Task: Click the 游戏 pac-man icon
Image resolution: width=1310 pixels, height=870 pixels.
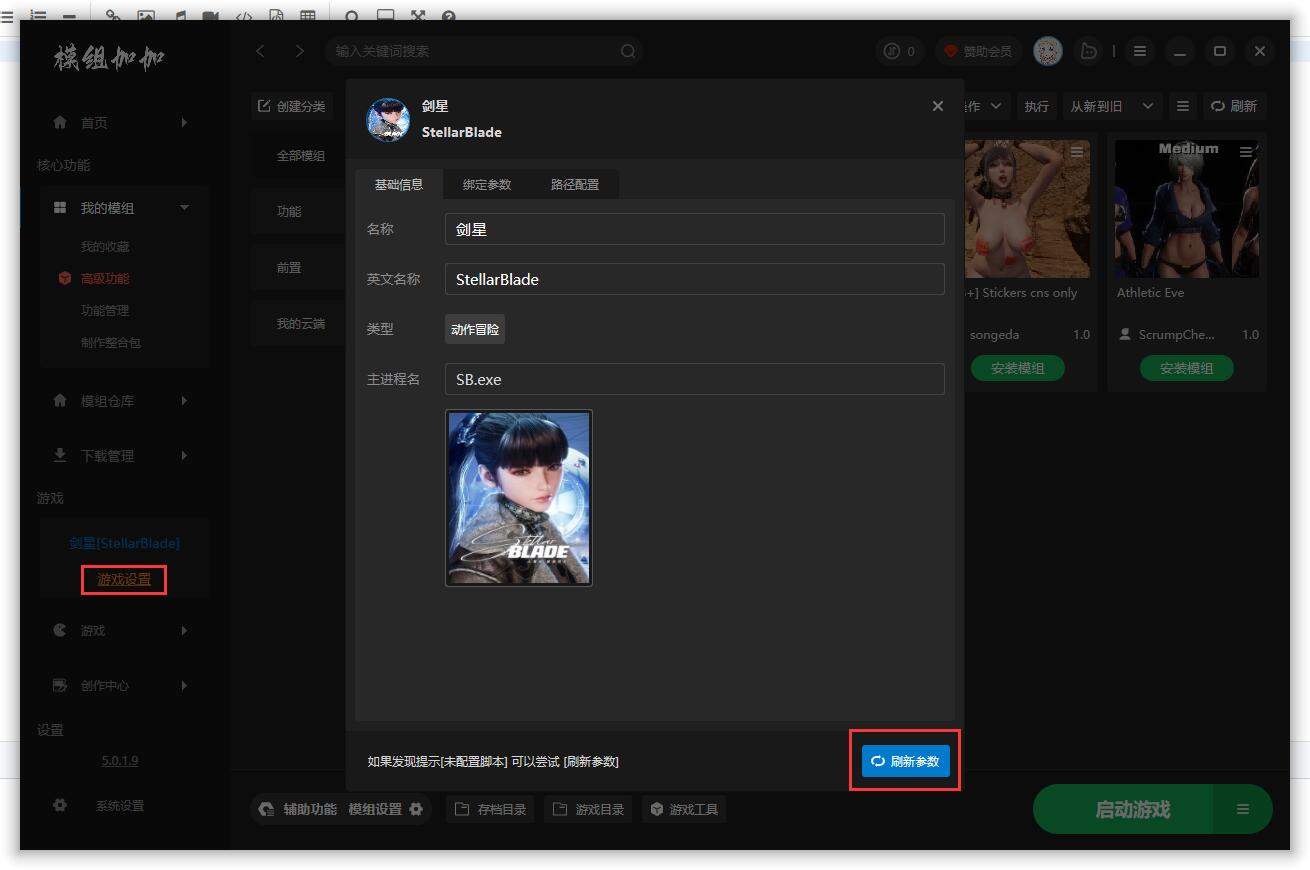Action: (60, 630)
